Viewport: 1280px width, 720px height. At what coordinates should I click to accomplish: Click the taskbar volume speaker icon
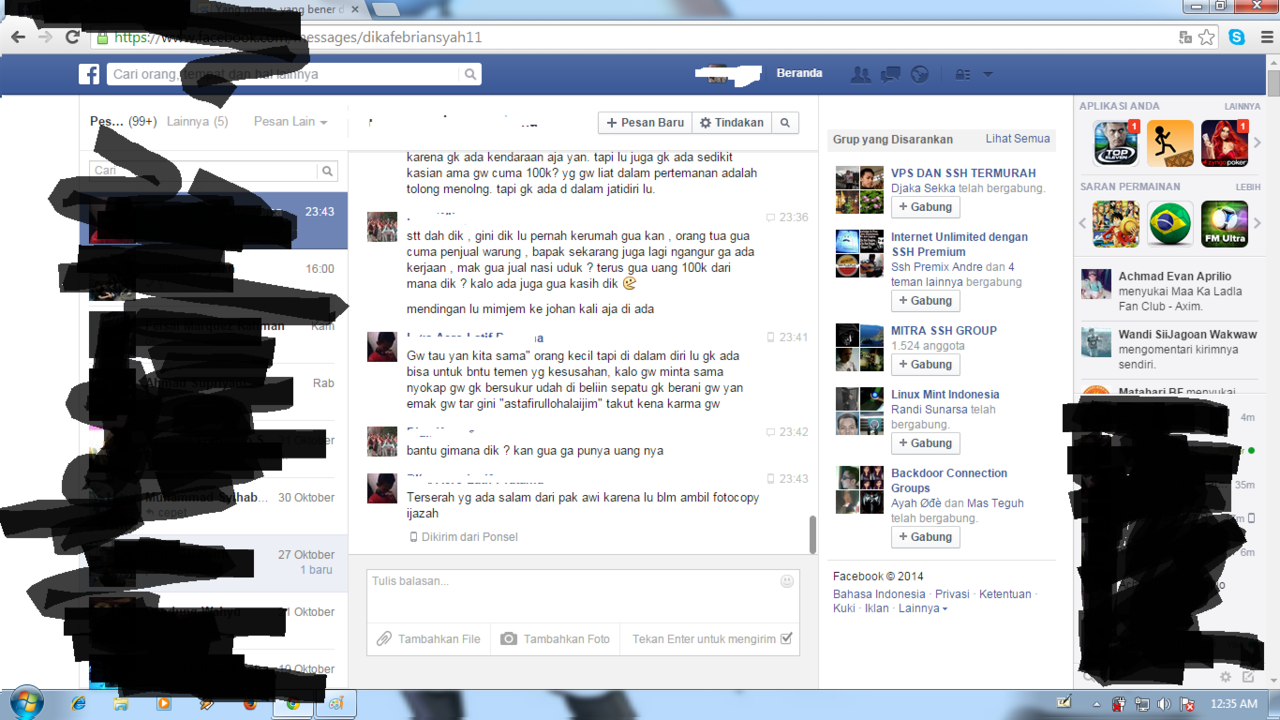[x=1163, y=704]
